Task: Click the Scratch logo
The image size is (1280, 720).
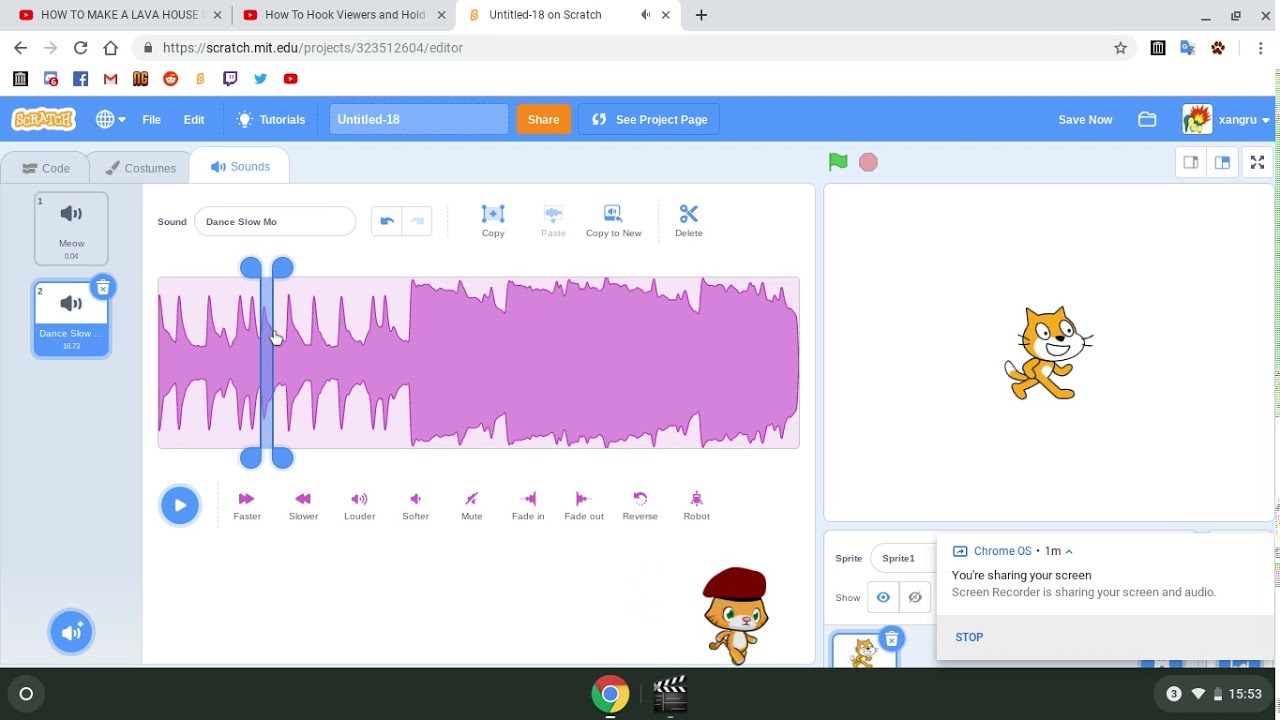Action: pyautogui.click(x=43, y=119)
